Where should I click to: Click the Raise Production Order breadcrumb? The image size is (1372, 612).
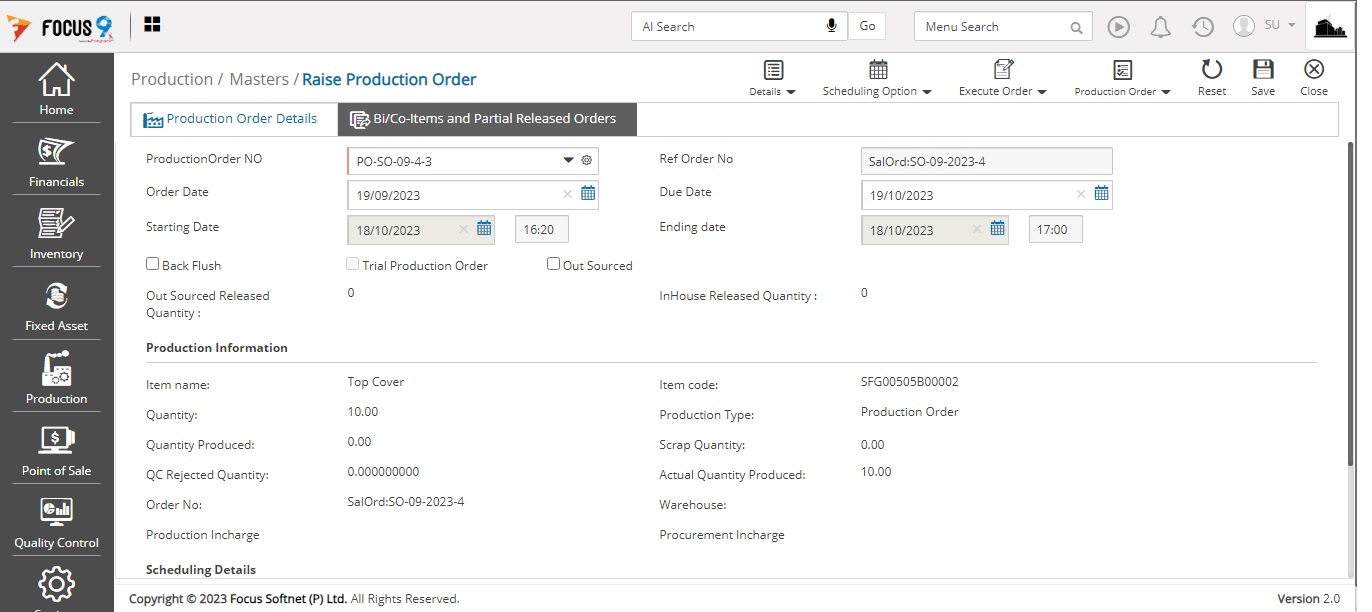(x=389, y=79)
